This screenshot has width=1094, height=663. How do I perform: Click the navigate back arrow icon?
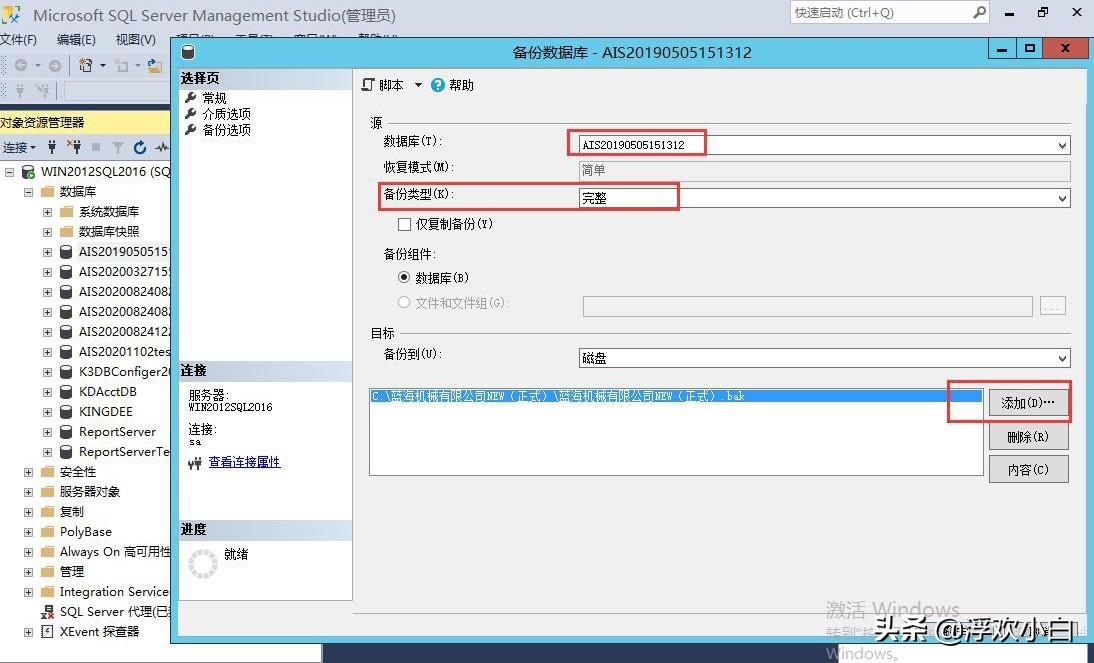pos(21,65)
